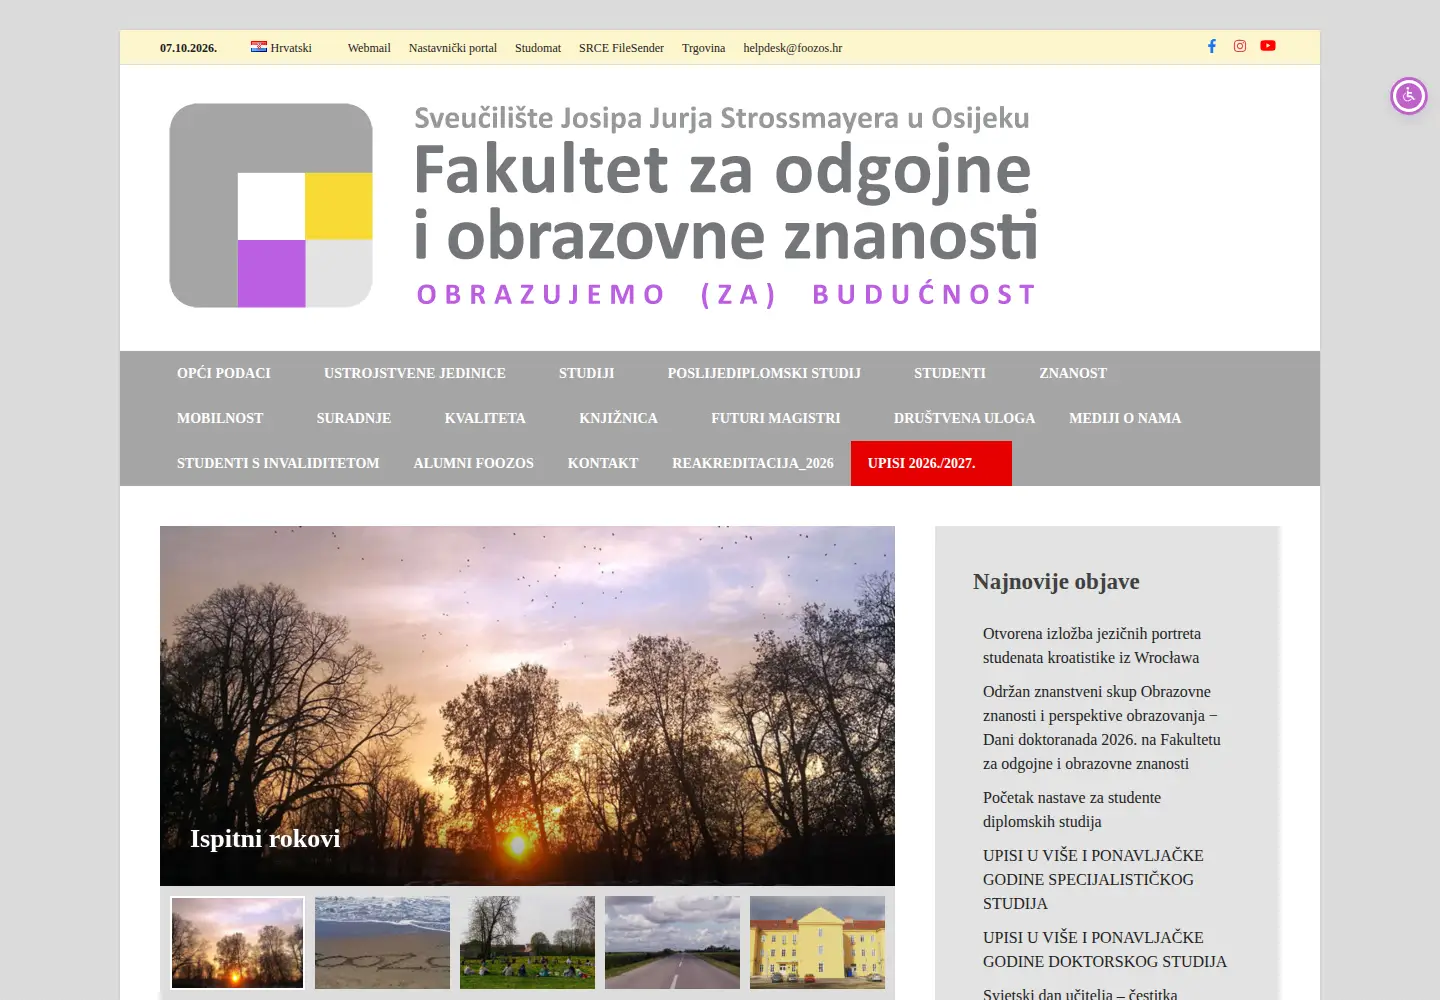The image size is (1440, 1000).
Task: Open the Instagram icon link
Action: pyautogui.click(x=1240, y=46)
